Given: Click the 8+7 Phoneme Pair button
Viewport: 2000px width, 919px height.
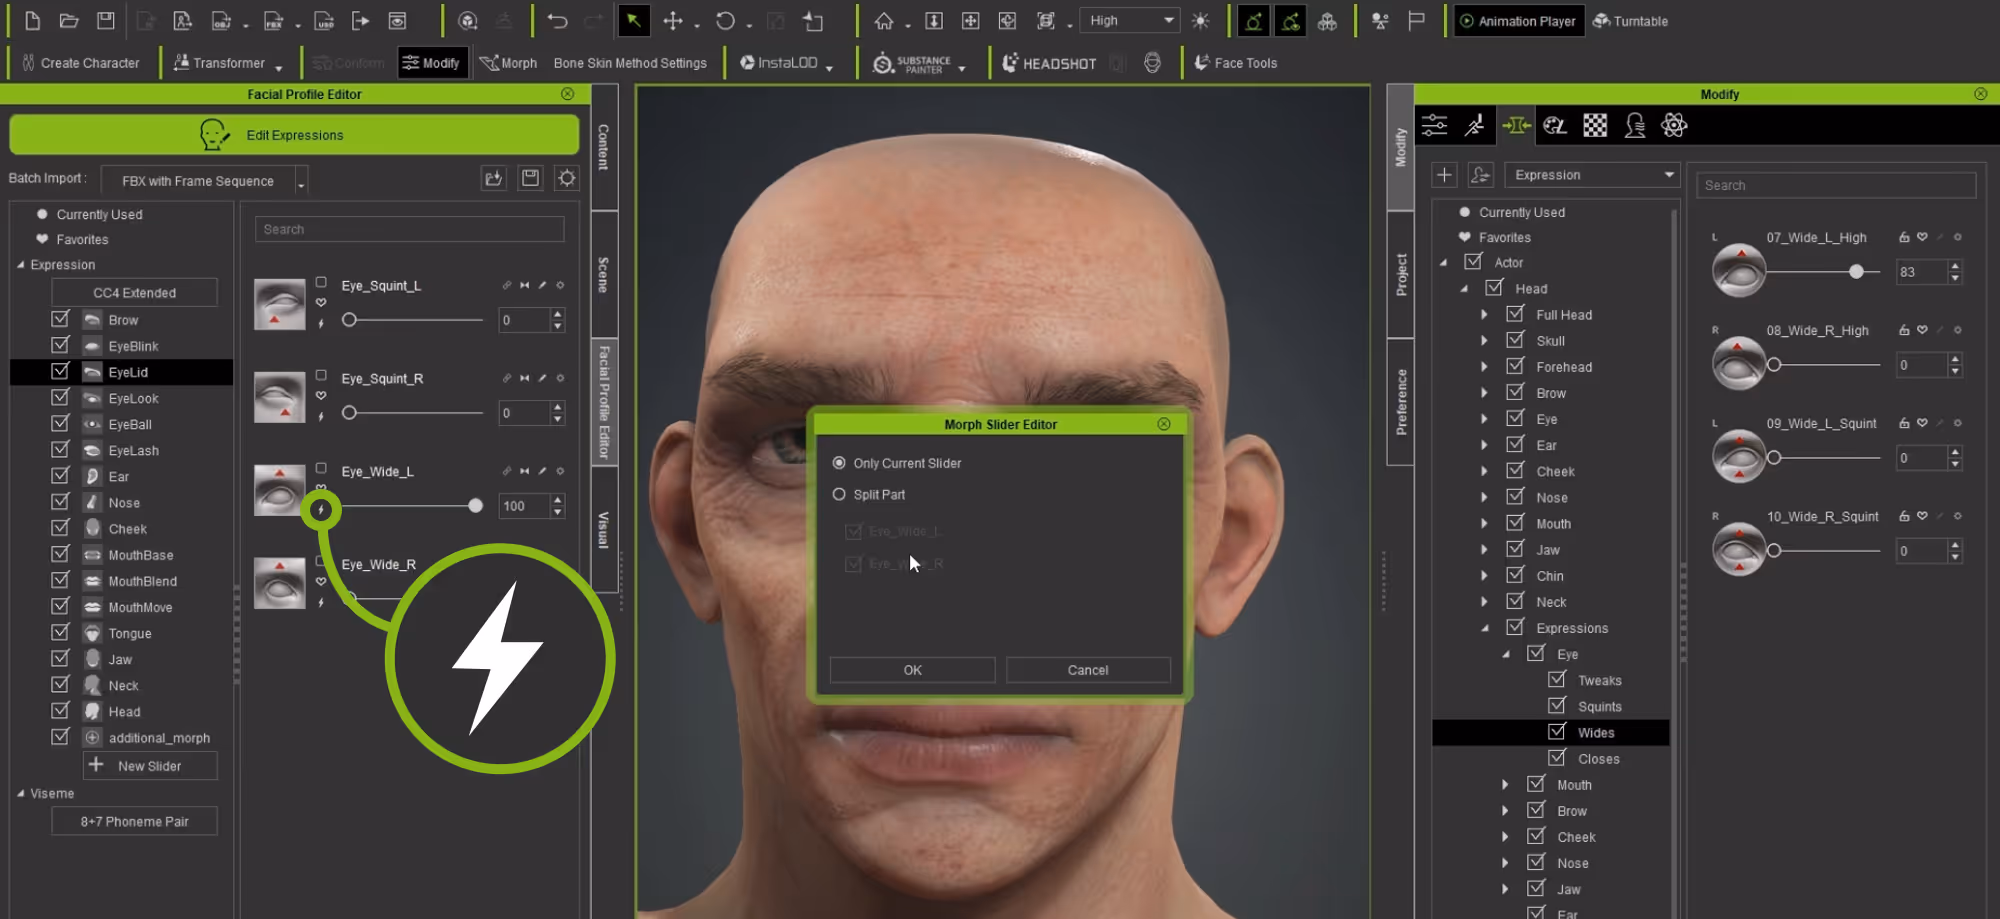Looking at the screenshot, I should (135, 822).
